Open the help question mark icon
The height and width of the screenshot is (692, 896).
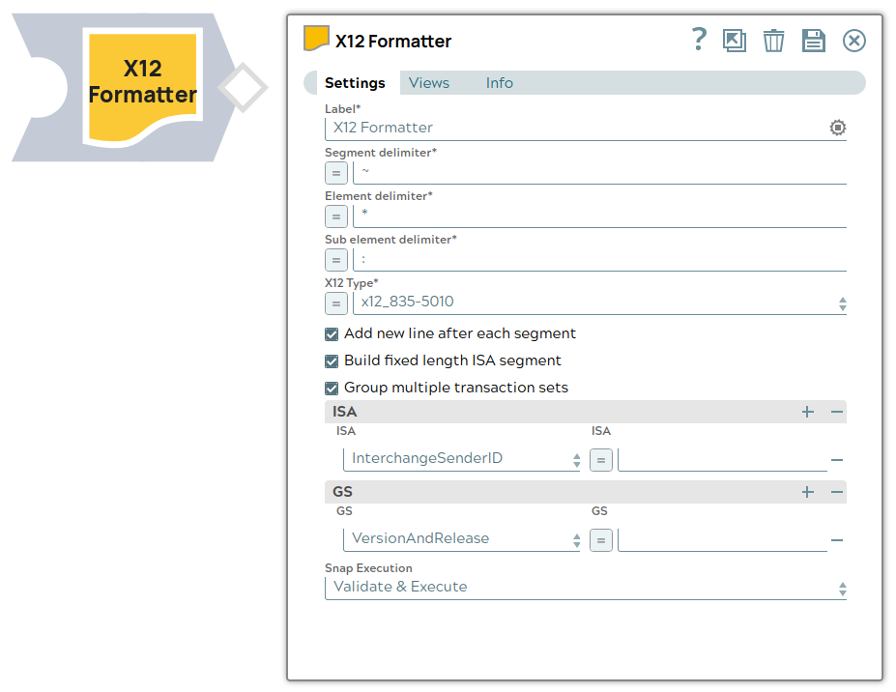pos(699,40)
